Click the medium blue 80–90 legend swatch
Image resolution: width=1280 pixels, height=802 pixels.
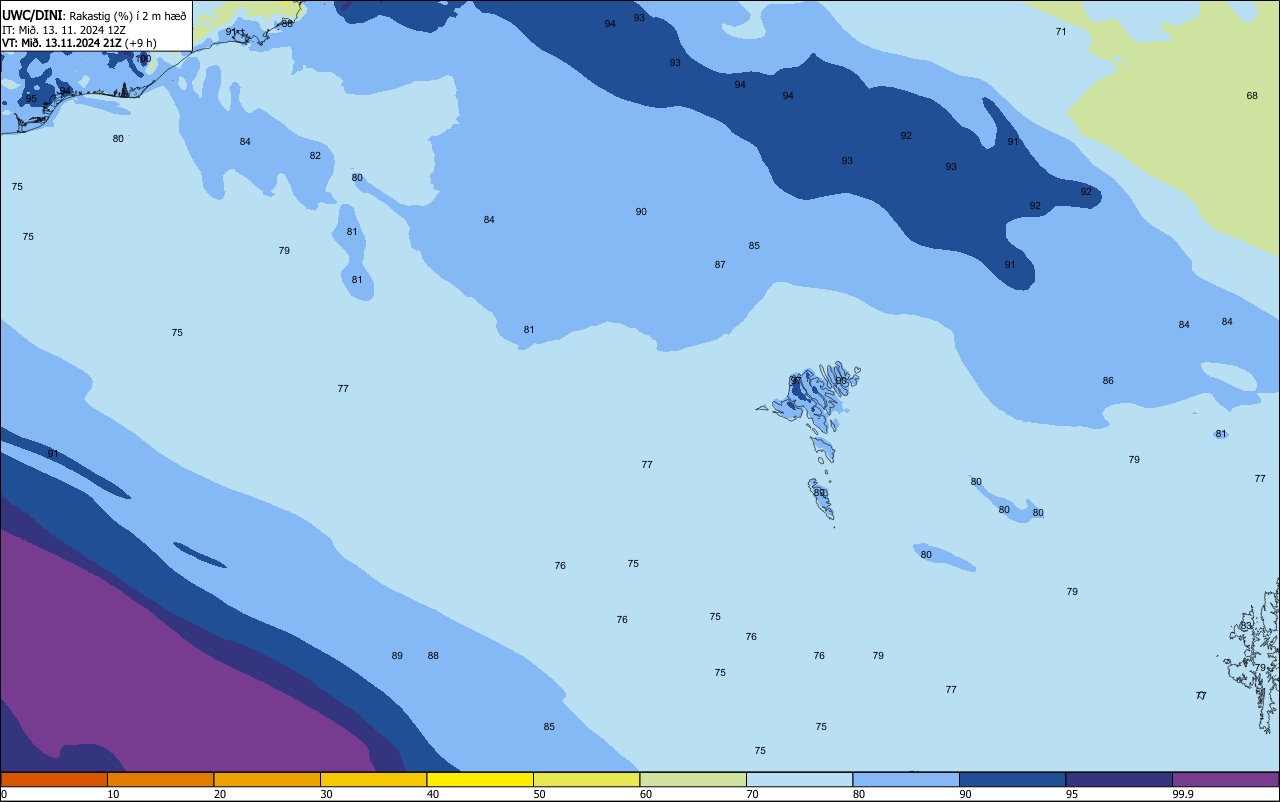906,779
